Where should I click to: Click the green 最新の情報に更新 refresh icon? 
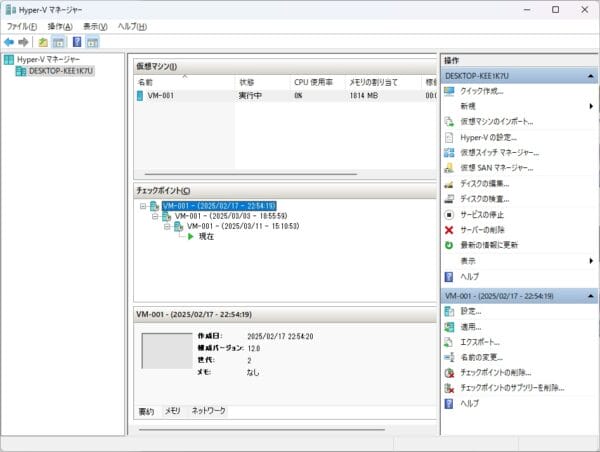[x=449, y=245]
